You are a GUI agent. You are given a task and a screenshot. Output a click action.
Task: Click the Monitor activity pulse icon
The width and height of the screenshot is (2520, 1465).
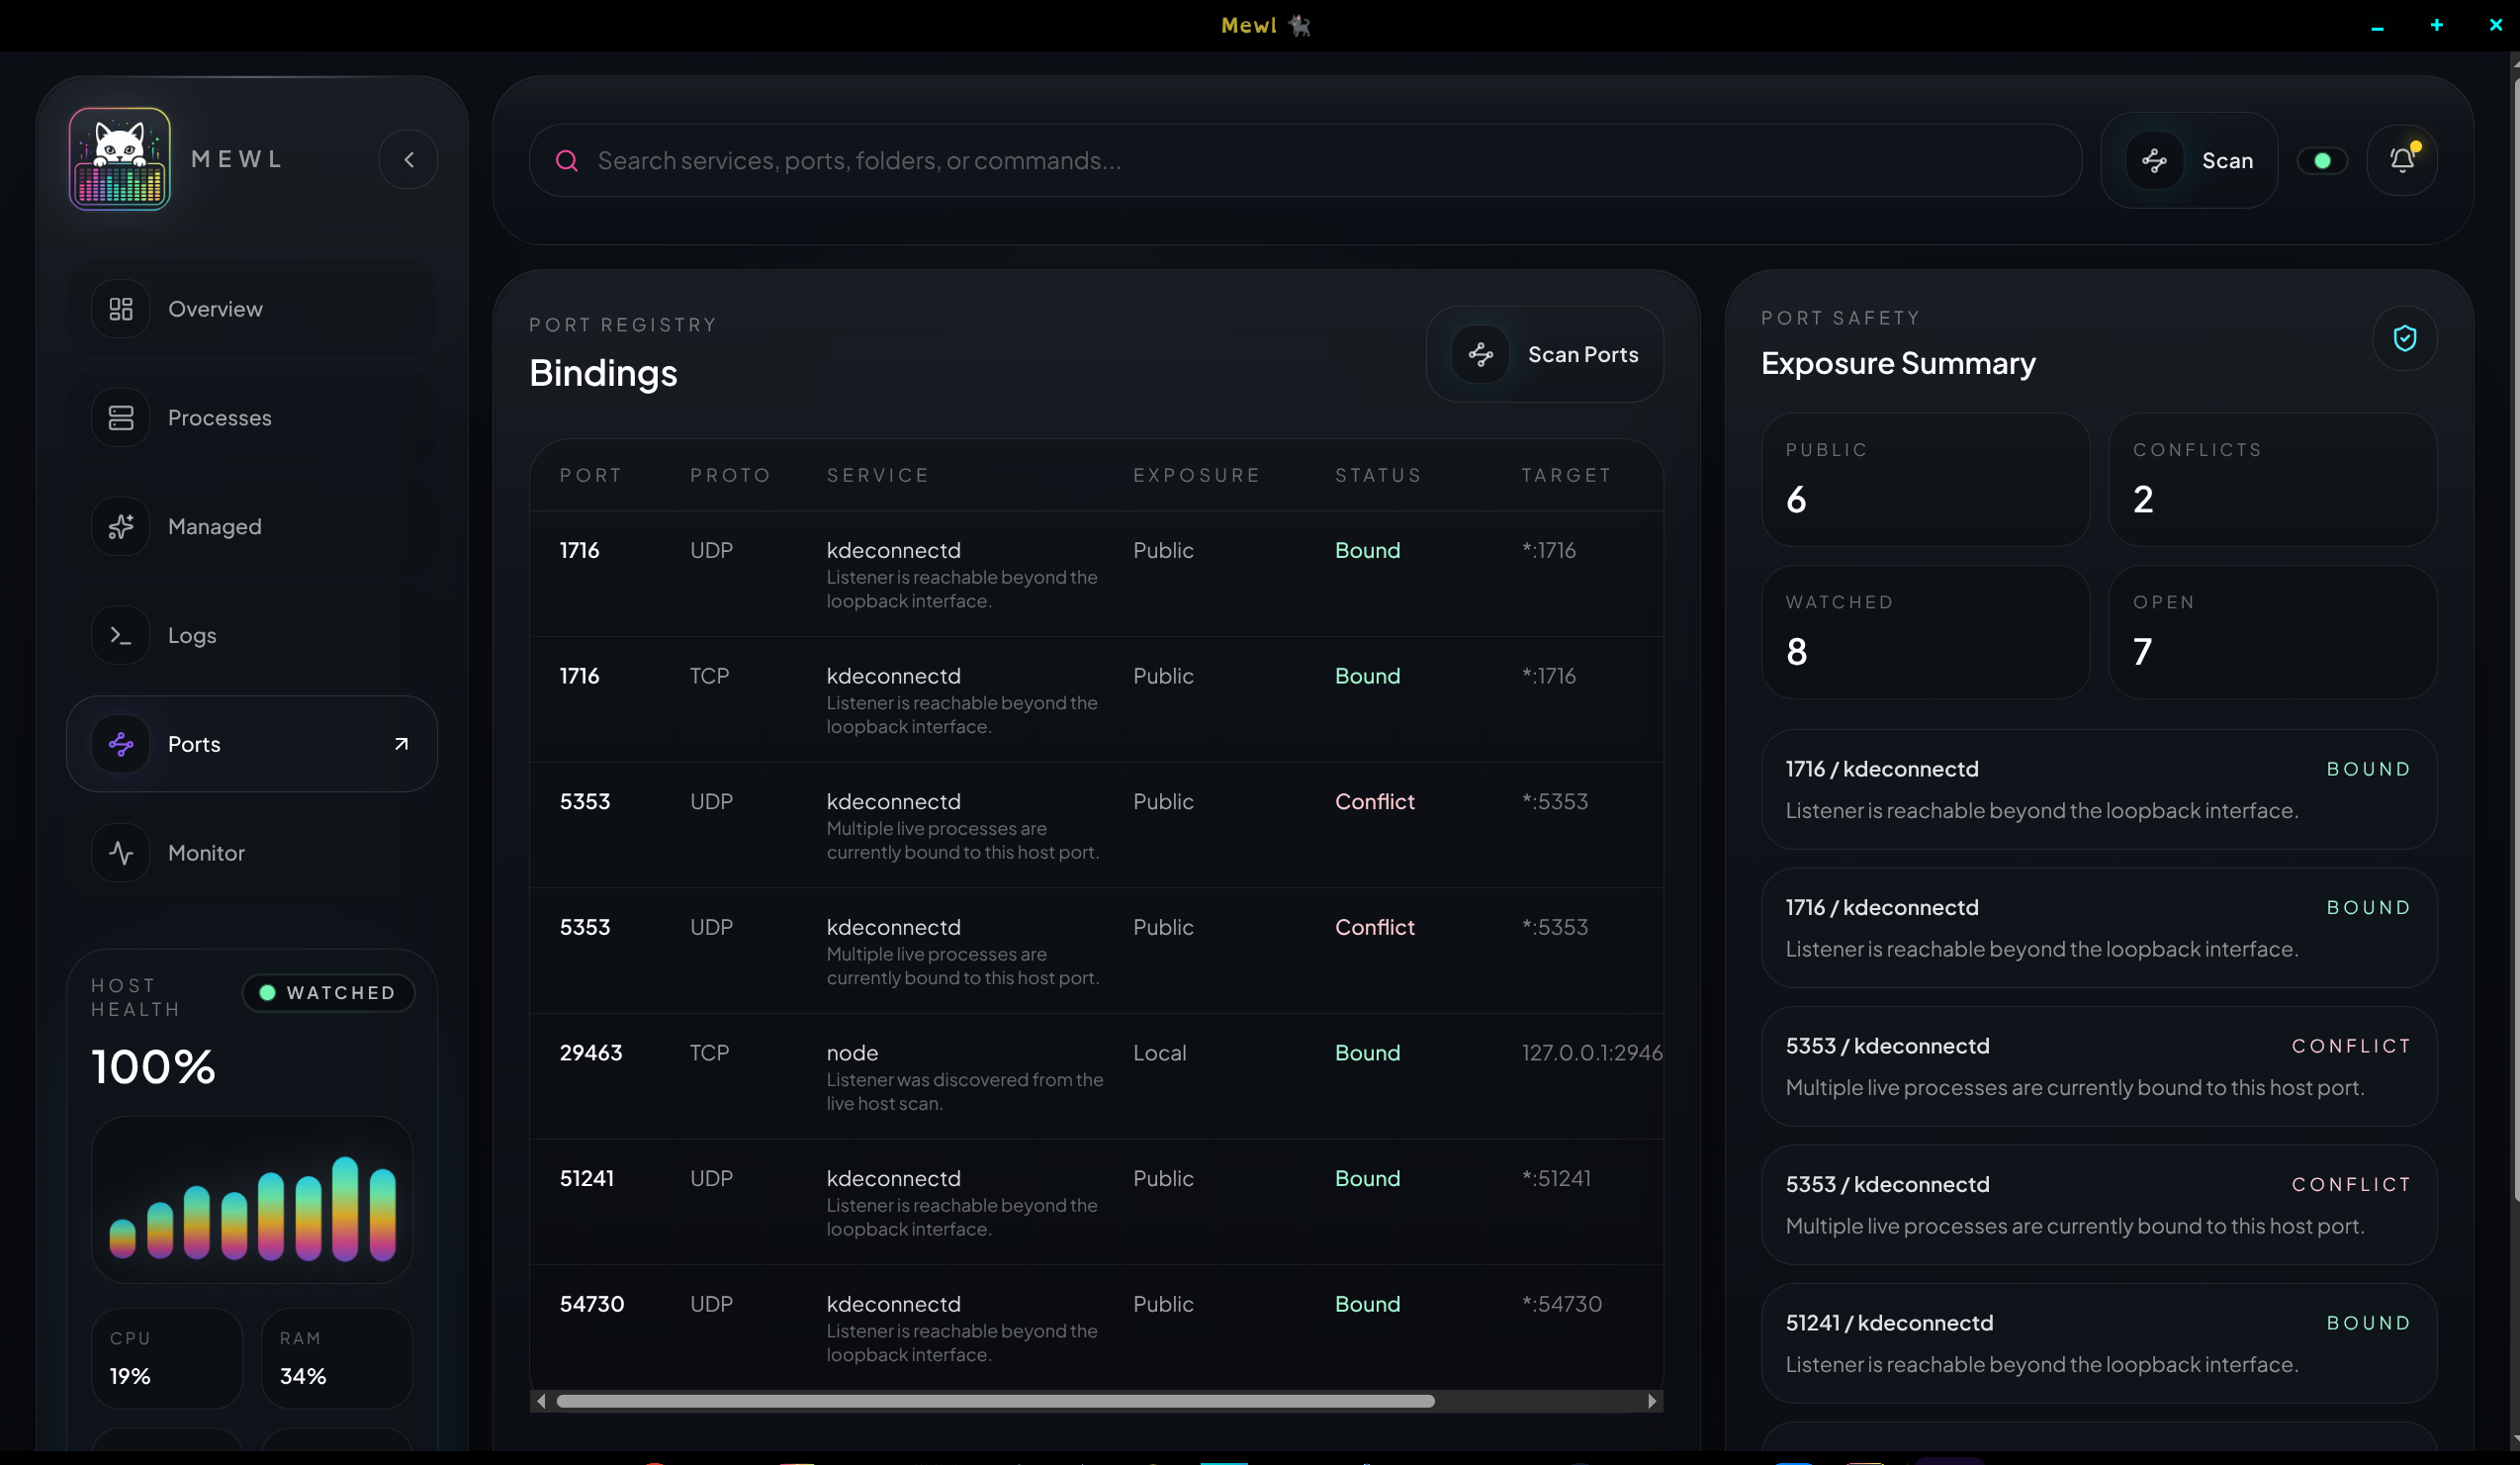click(121, 853)
